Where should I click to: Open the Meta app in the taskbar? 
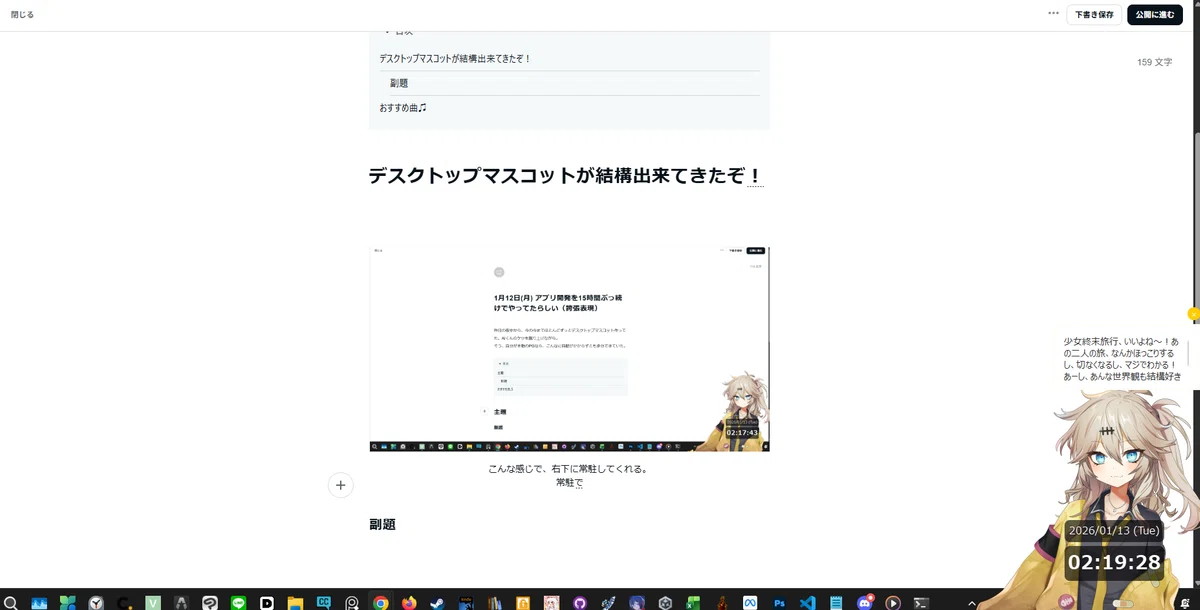point(750,603)
